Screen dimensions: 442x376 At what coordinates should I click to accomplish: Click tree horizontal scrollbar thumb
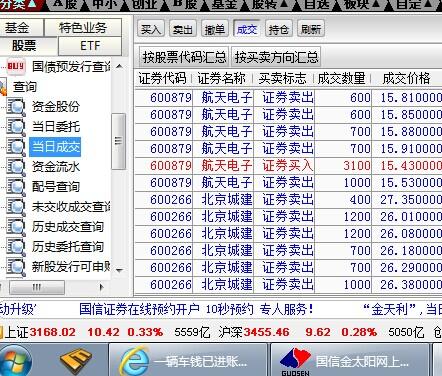37,287
